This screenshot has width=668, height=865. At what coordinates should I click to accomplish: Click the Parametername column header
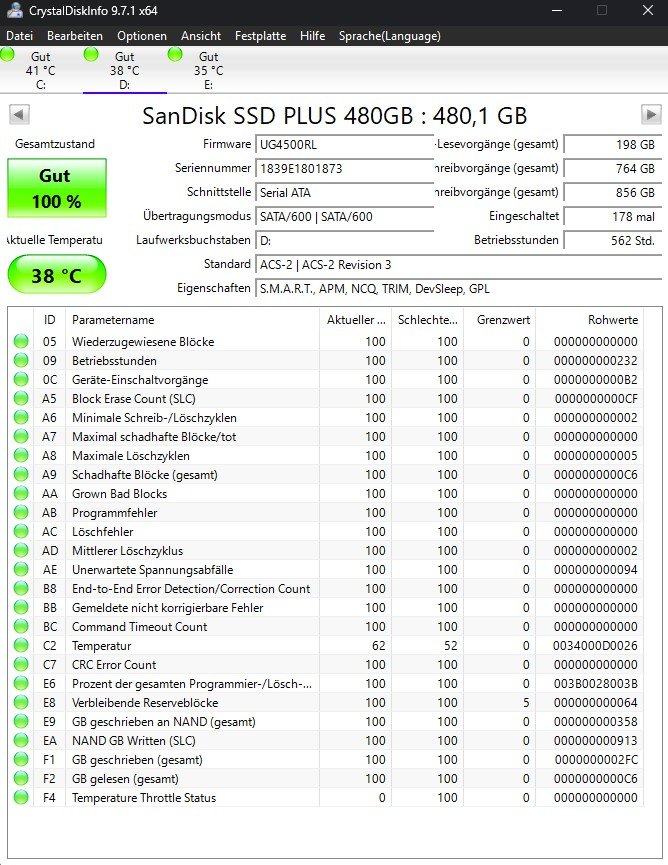[x=193, y=319]
